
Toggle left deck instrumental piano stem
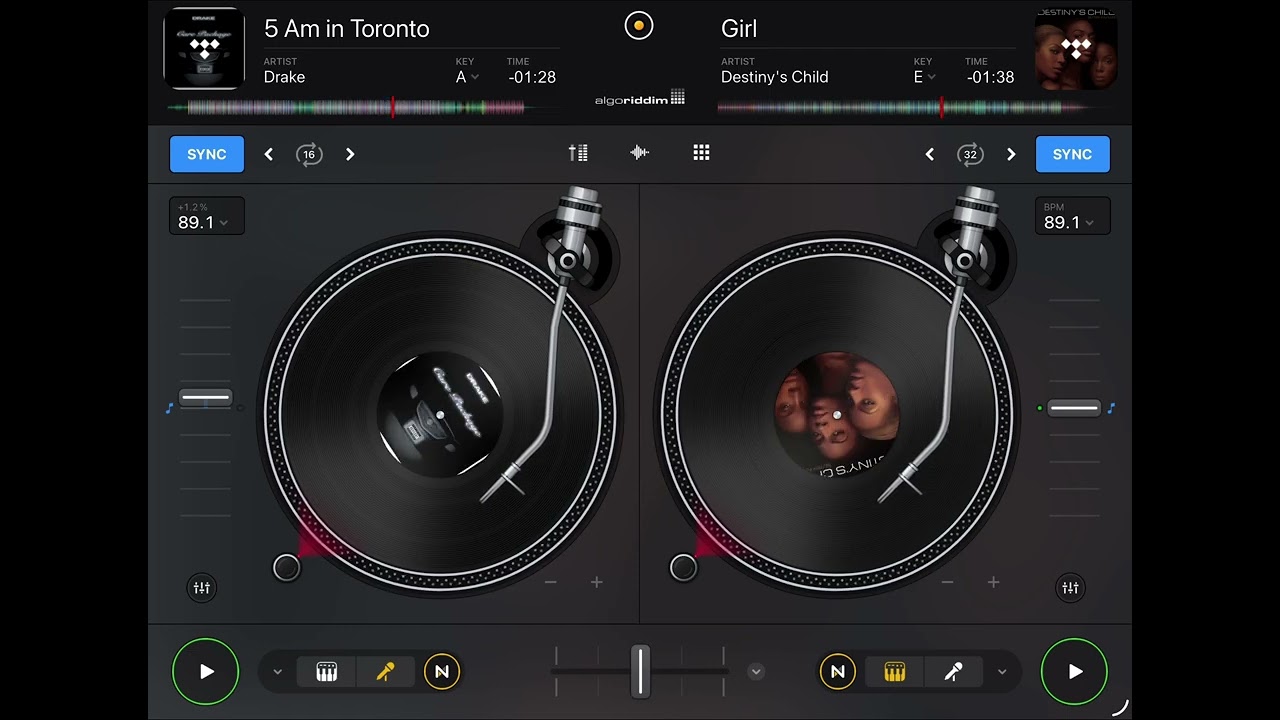click(326, 672)
